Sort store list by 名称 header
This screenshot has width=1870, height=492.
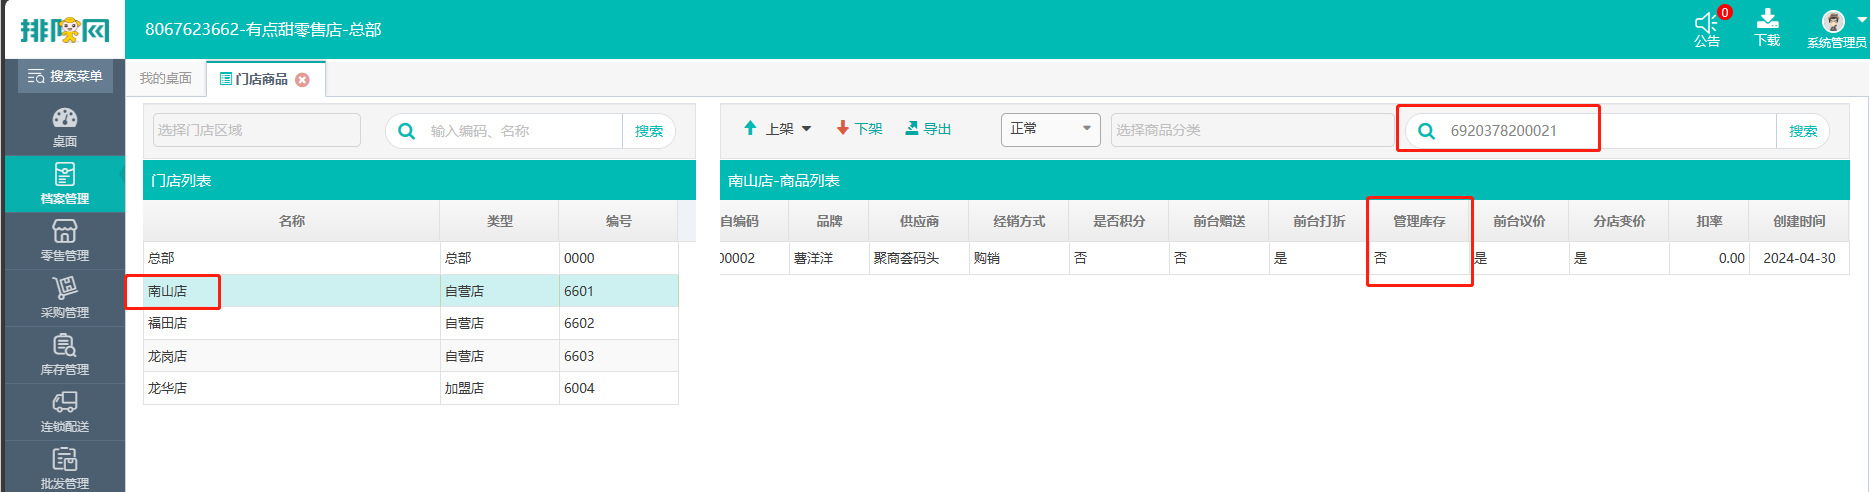coord(292,221)
